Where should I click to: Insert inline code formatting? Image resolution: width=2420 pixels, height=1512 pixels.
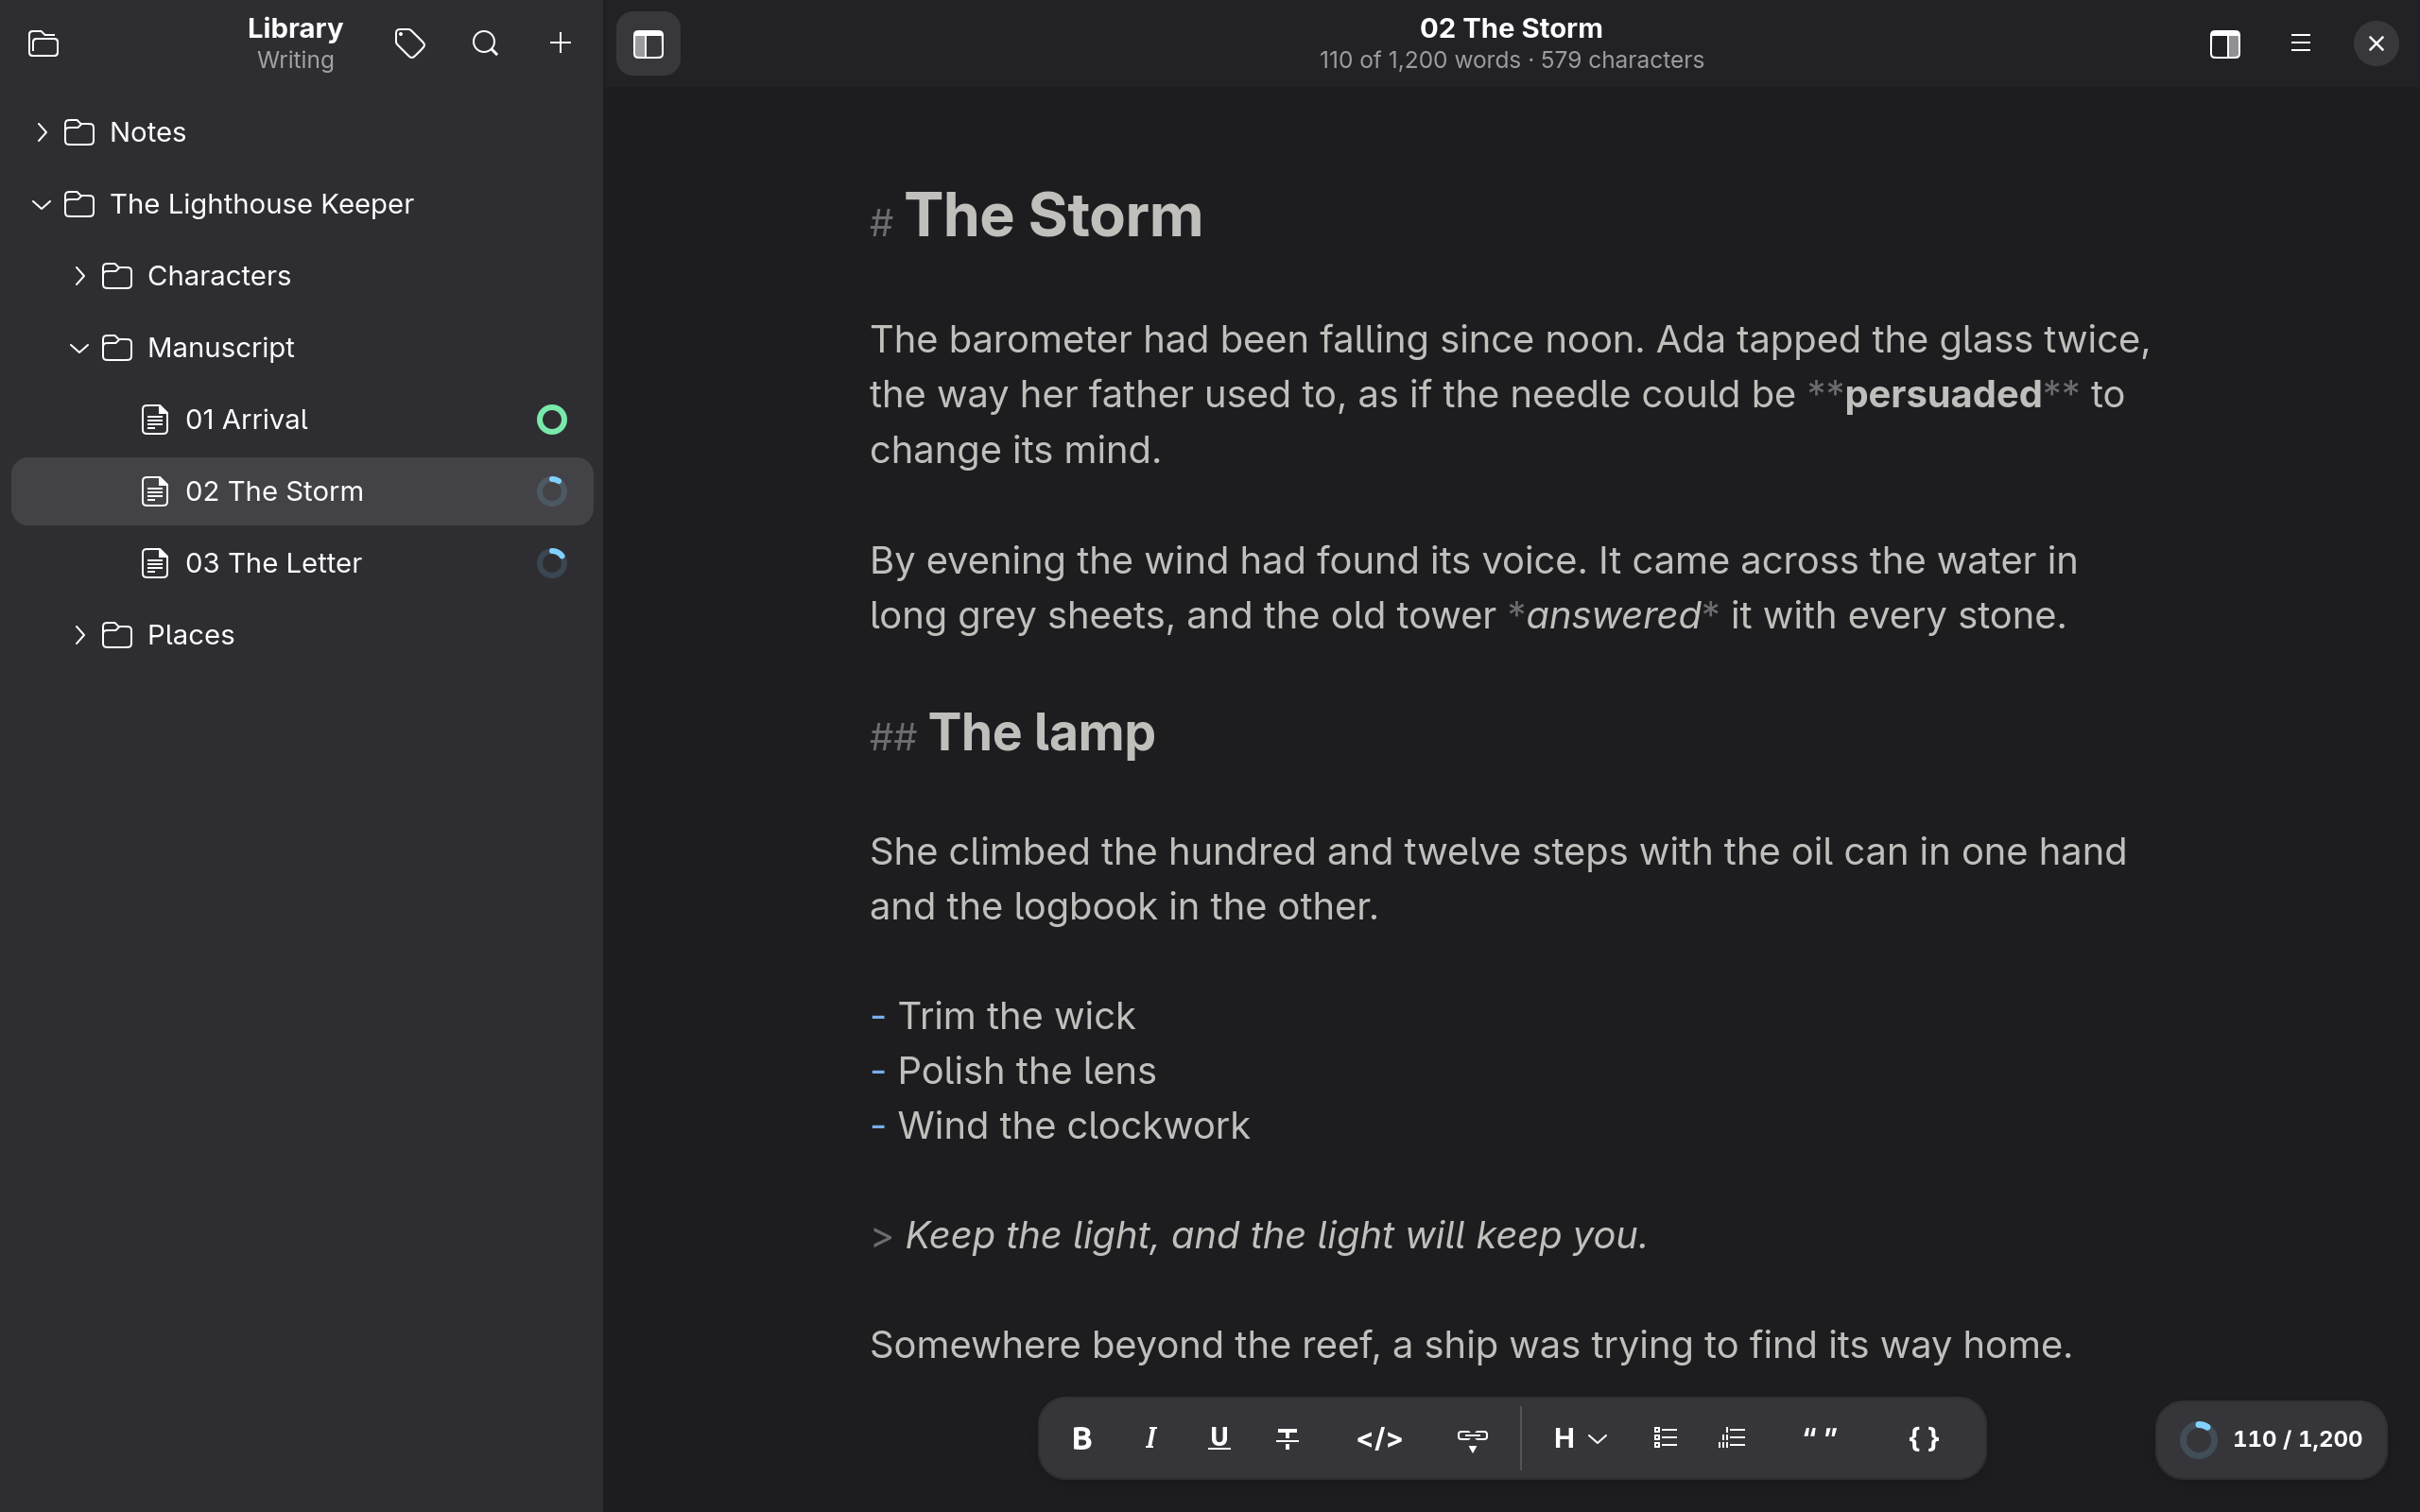[1379, 1438]
